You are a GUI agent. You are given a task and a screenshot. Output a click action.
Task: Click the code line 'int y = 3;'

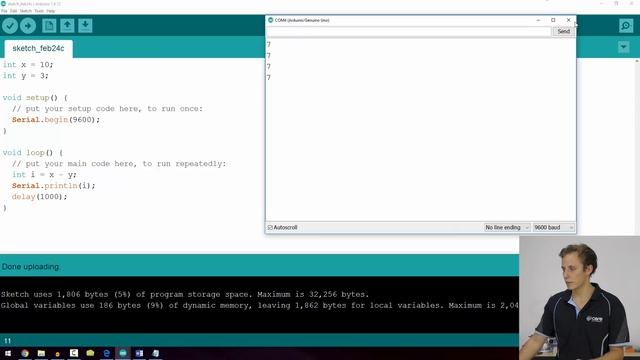pos(25,76)
